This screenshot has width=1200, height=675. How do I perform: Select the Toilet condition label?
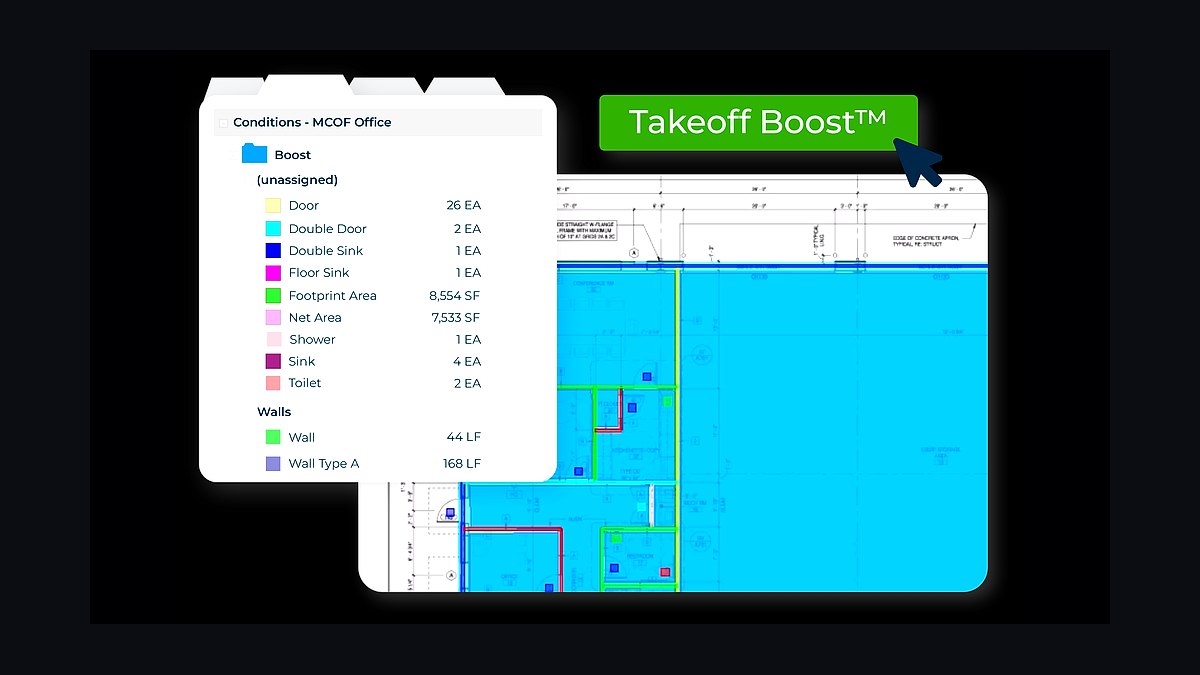(x=305, y=383)
